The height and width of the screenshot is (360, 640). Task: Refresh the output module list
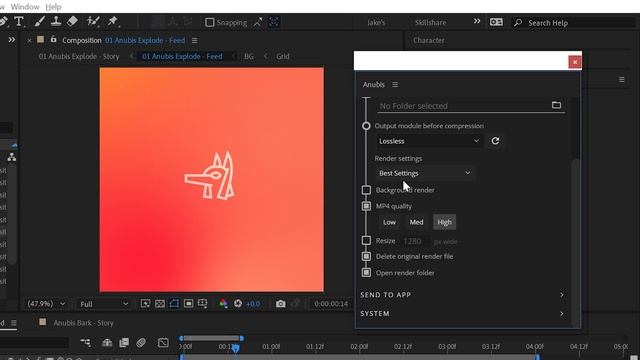(495, 141)
